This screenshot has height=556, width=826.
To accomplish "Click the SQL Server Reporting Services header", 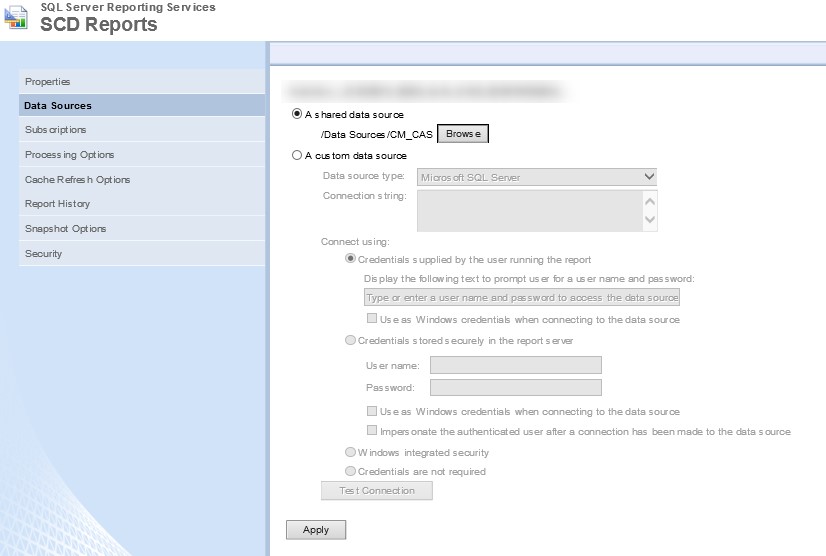I will (128, 7).
